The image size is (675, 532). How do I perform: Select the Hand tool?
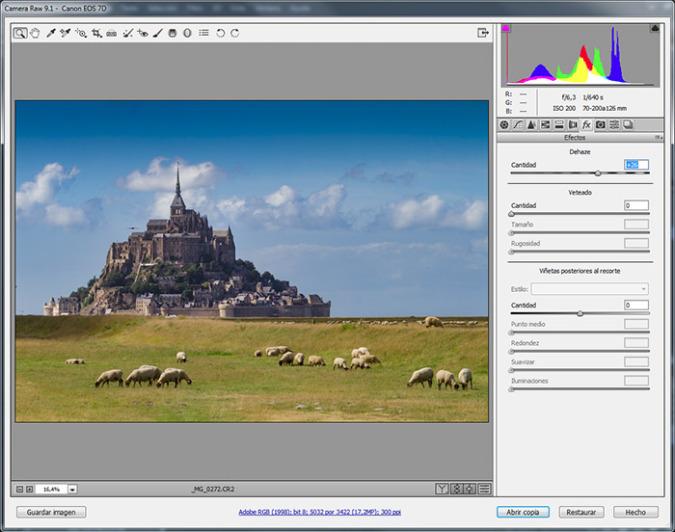coord(34,33)
